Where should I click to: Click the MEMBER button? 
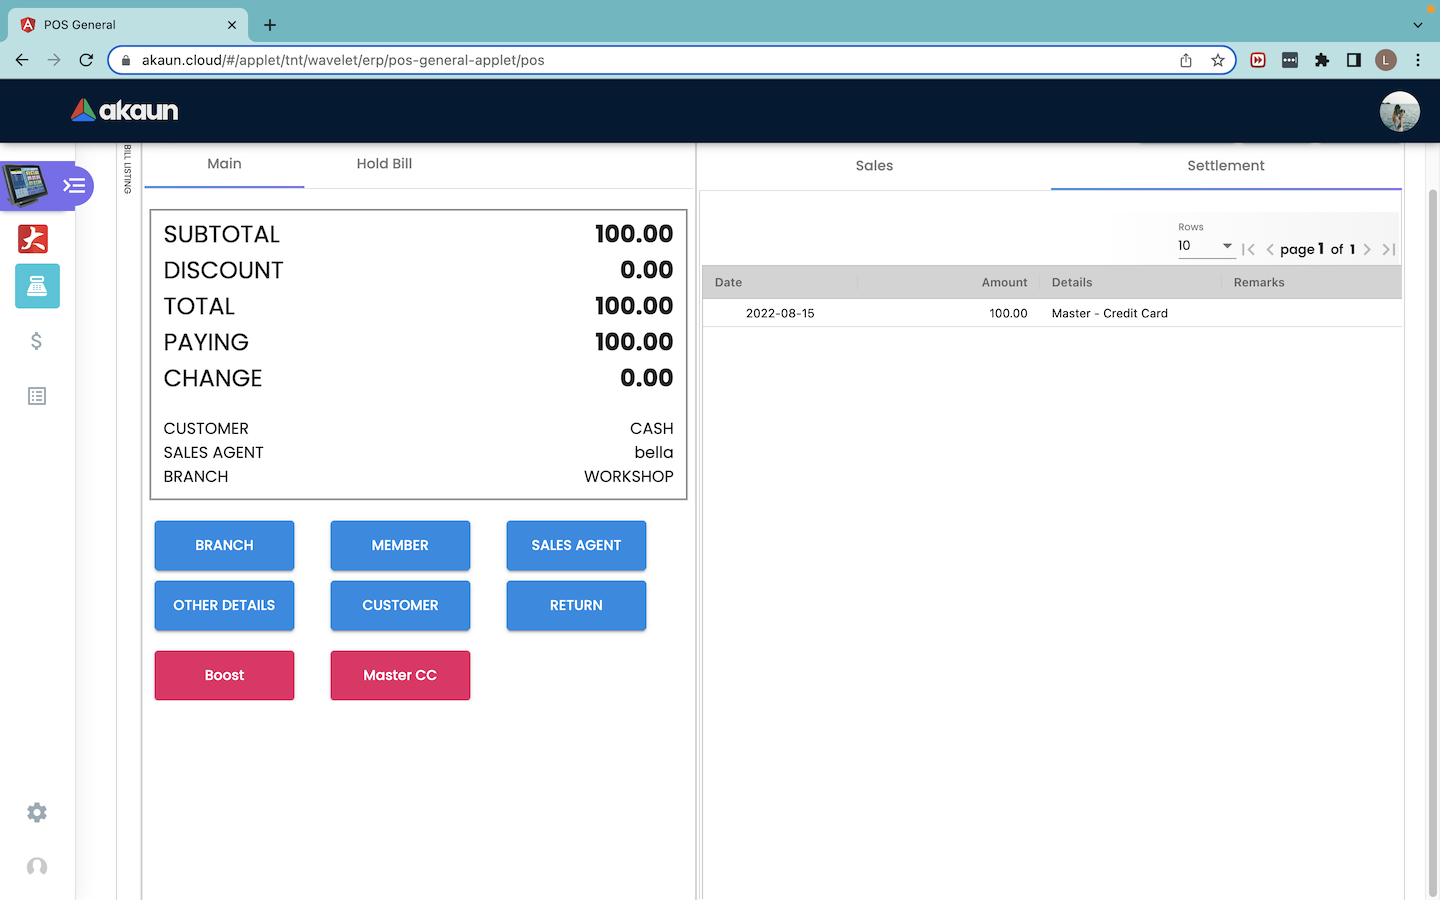tap(400, 545)
